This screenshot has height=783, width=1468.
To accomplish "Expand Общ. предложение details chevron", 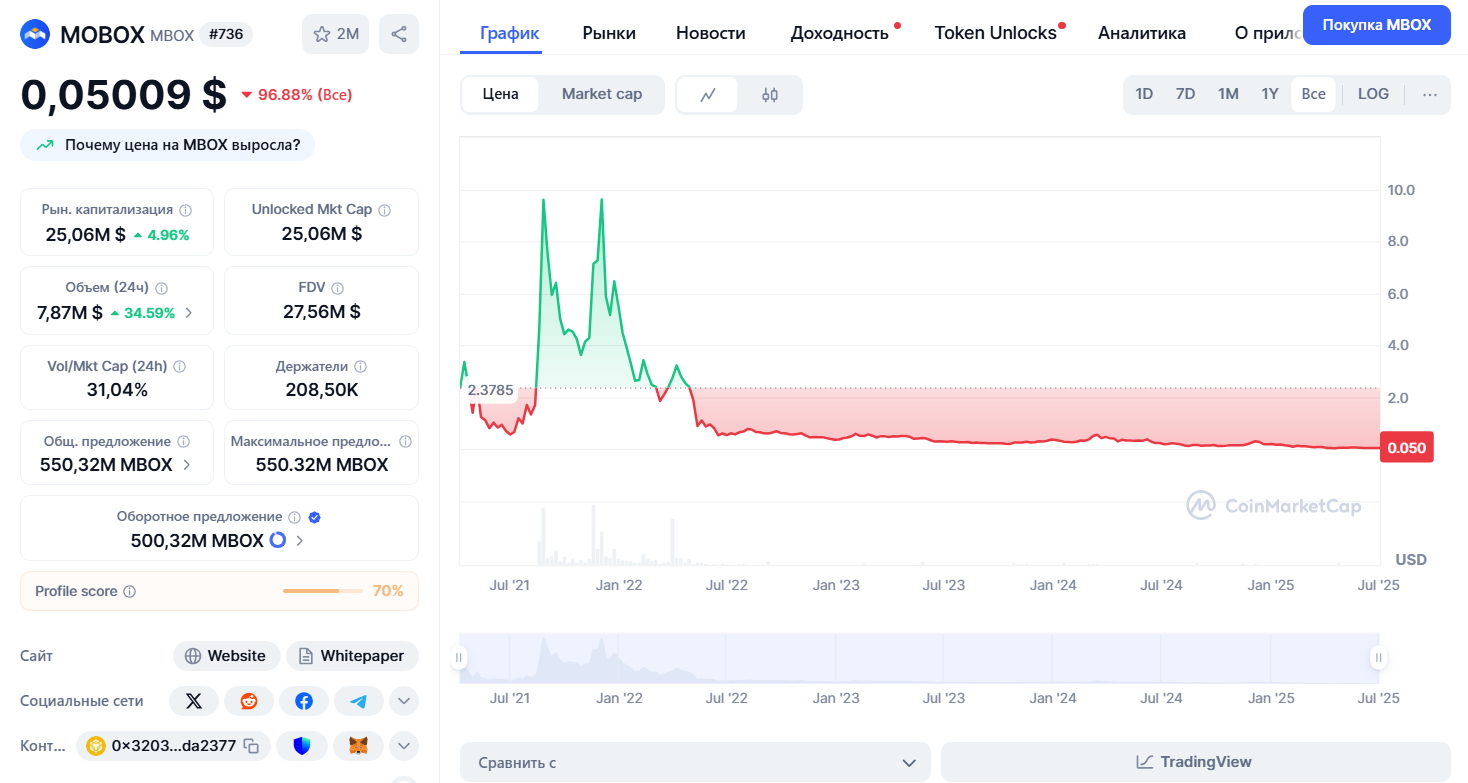I will (x=187, y=465).
